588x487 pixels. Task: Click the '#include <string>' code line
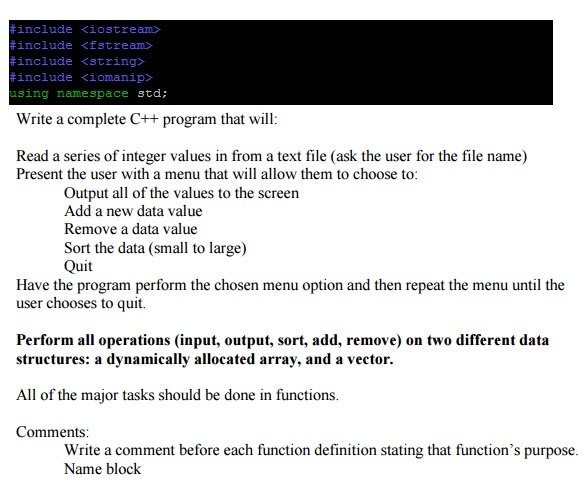tap(77, 61)
